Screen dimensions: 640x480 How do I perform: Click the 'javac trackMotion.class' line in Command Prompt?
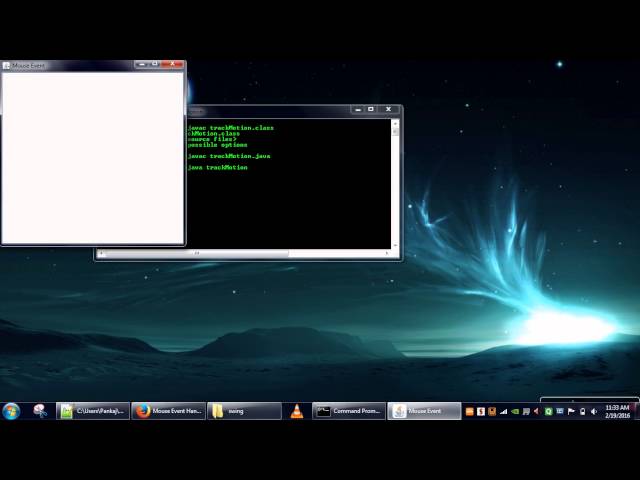tap(231, 128)
